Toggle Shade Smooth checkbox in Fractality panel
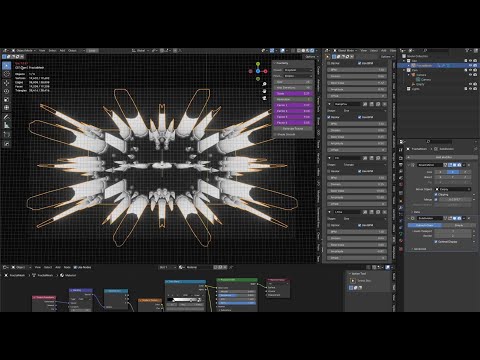The image size is (480, 360). tap(276, 134)
